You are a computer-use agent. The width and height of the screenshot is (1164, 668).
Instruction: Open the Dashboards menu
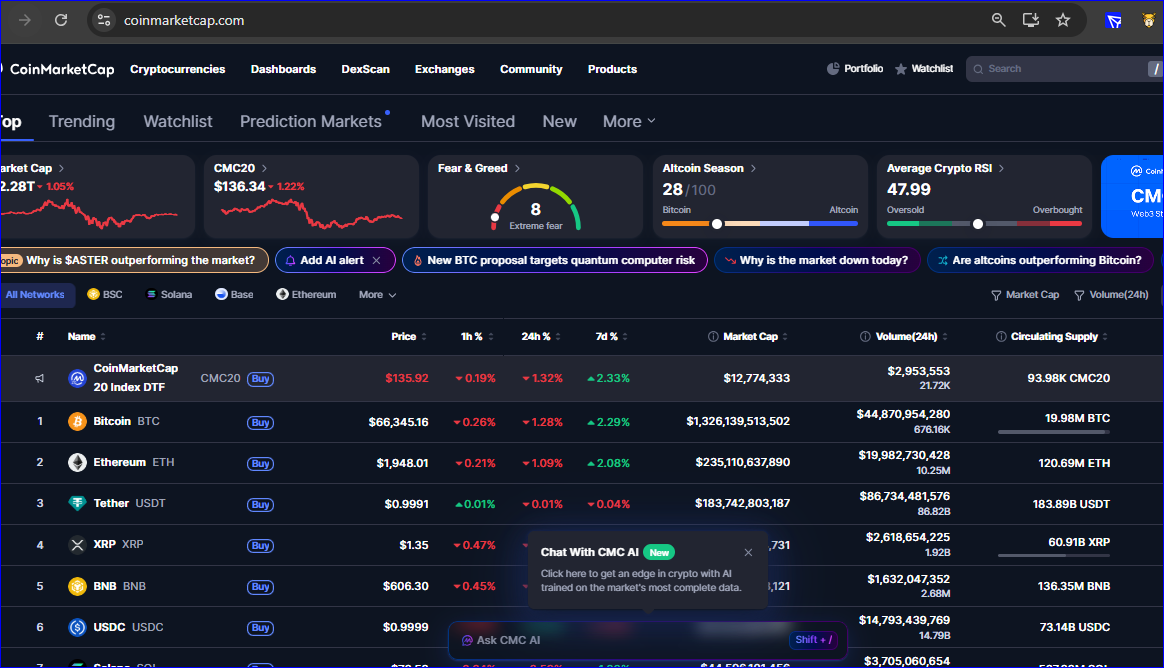tap(284, 69)
